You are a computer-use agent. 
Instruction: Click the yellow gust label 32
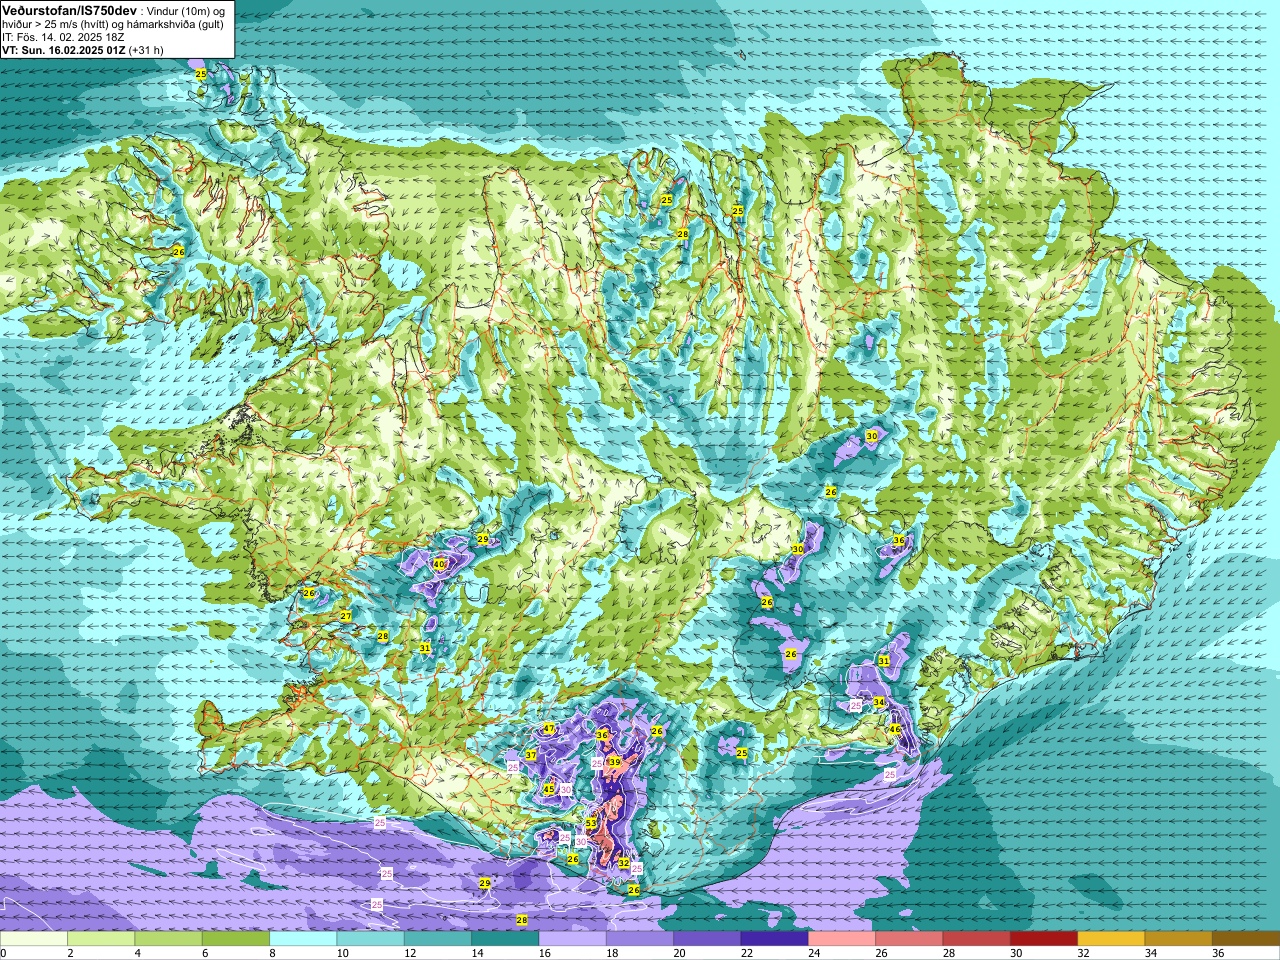coord(624,863)
